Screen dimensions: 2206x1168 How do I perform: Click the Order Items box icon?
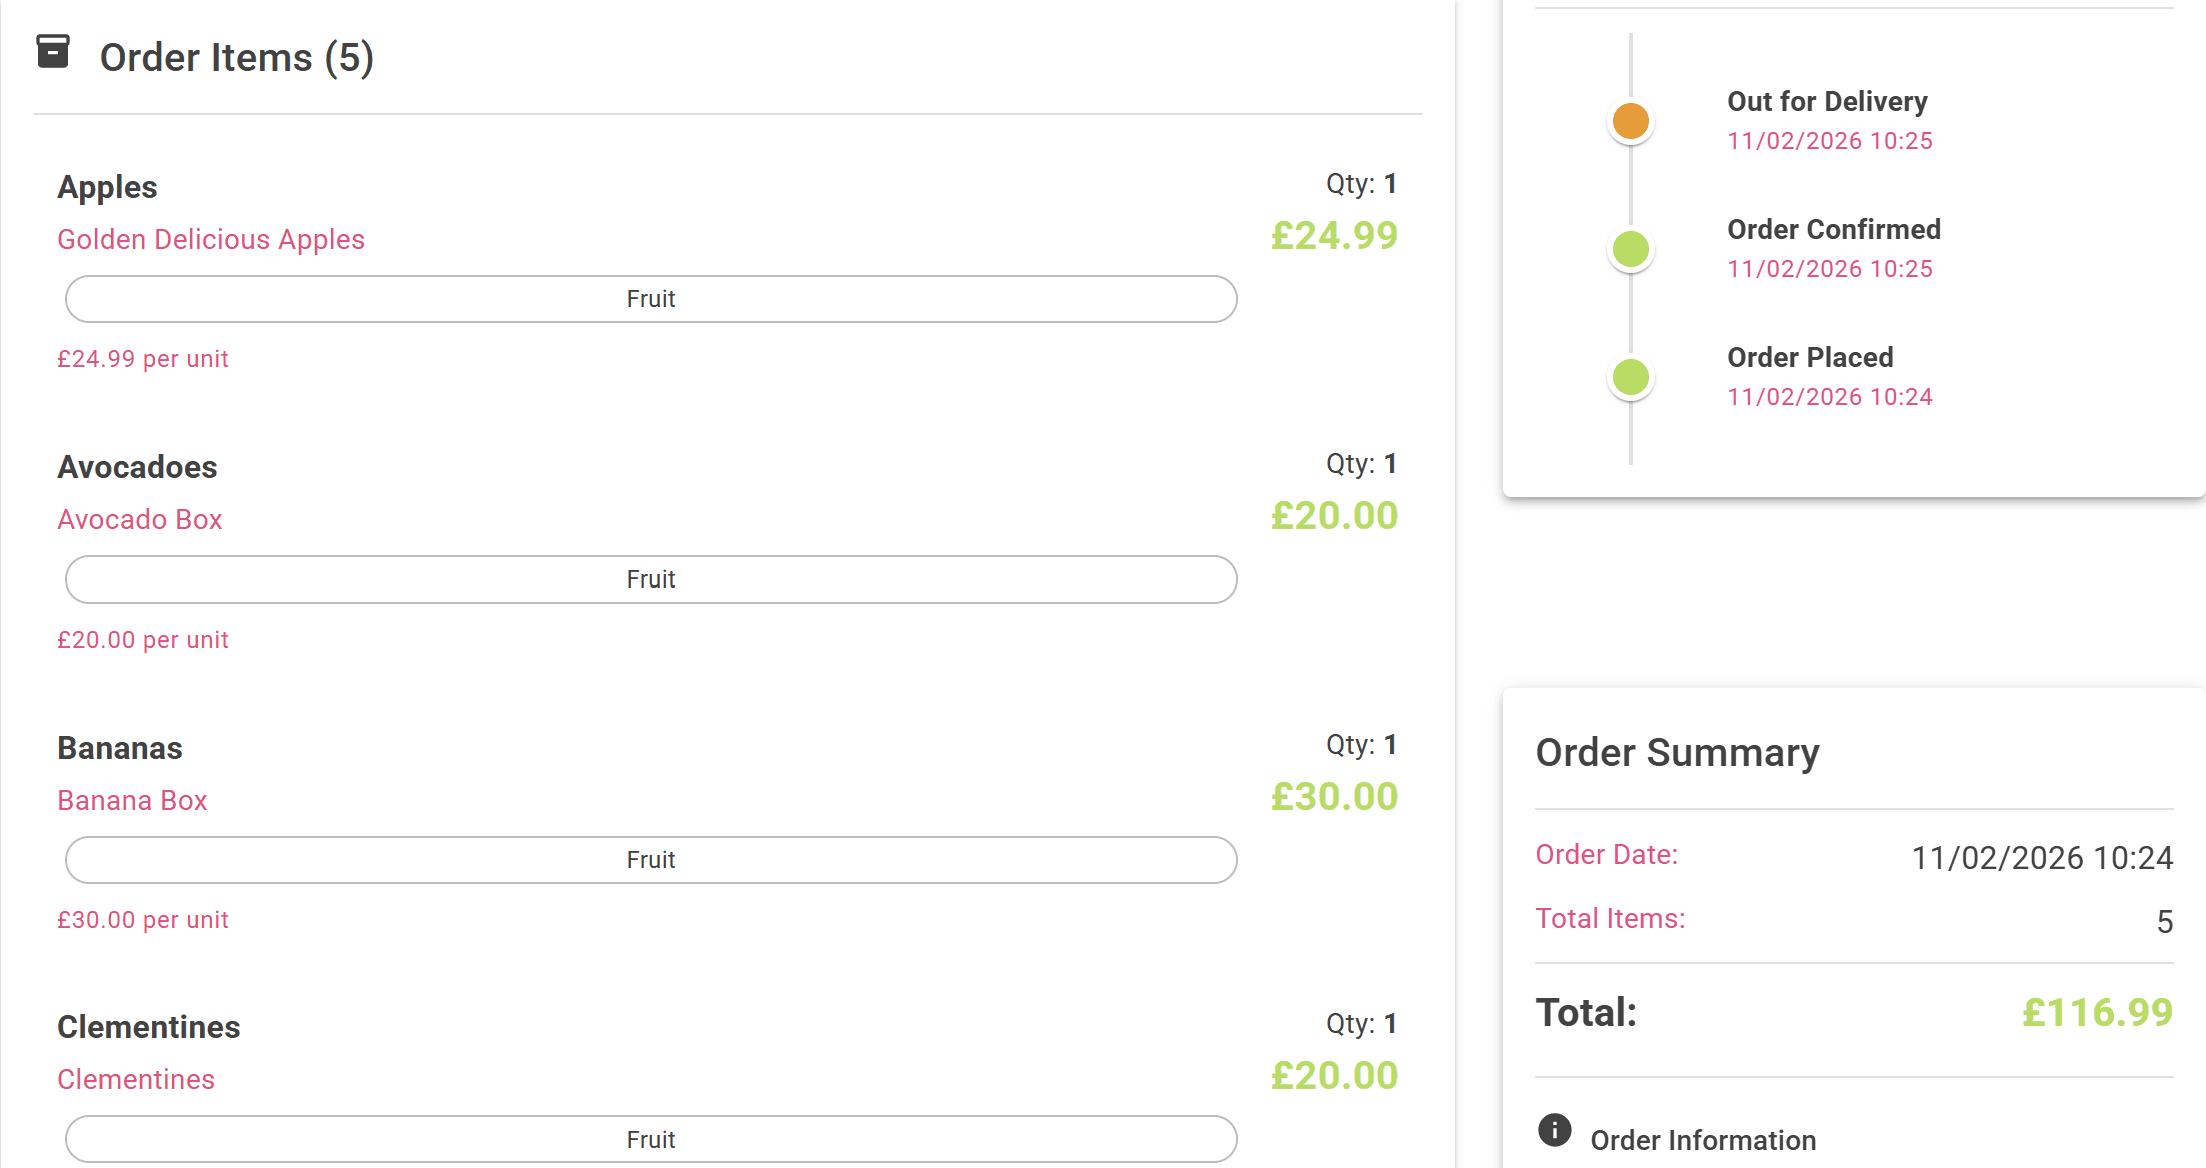[x=52, y=52]
